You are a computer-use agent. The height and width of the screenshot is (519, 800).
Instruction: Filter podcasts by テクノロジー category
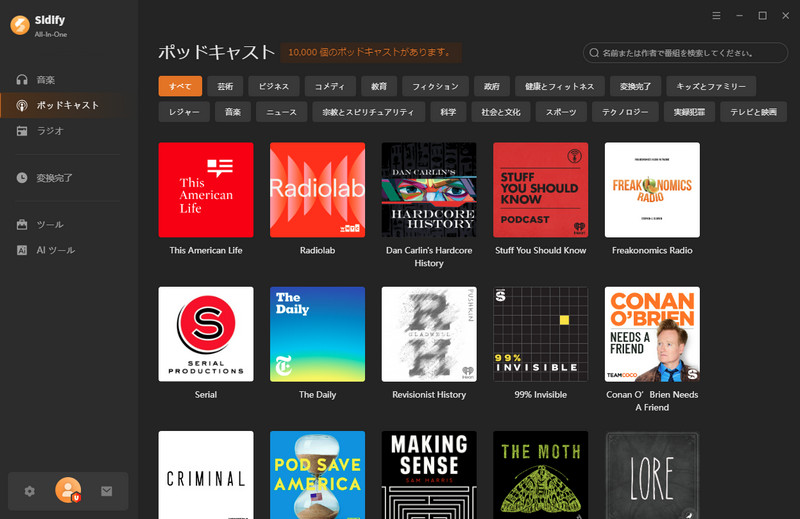tap(623, 112)
